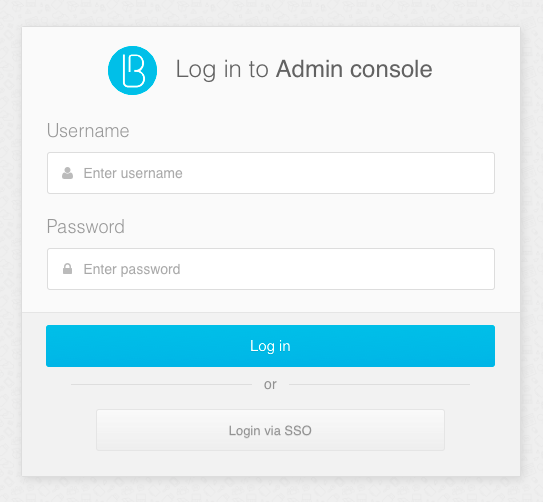Screen dimensions: 543x502
Task: Click the divider line left of "or"
Action: 161,384
